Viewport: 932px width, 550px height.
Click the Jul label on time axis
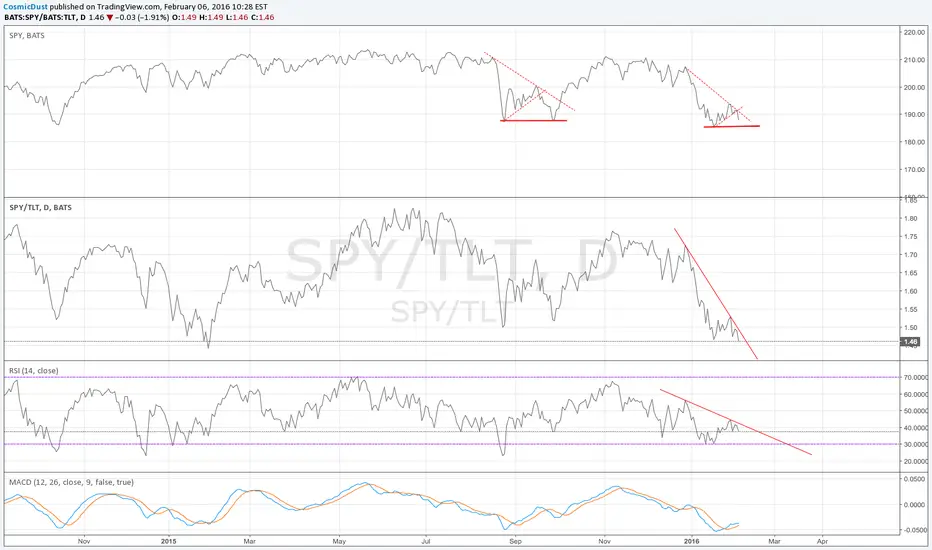click(x=426, y=542)
